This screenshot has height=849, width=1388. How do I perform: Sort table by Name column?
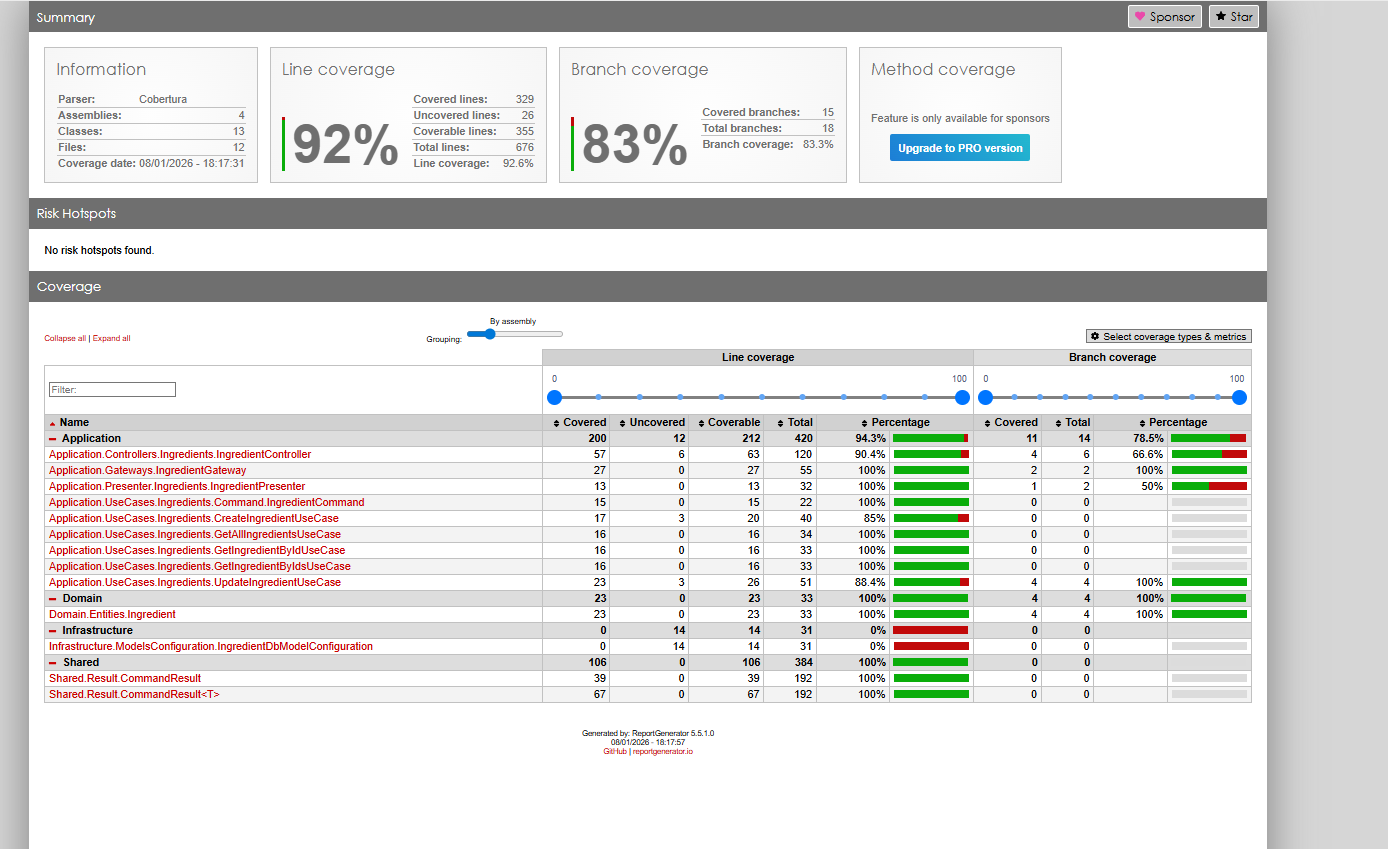point(74,423)
